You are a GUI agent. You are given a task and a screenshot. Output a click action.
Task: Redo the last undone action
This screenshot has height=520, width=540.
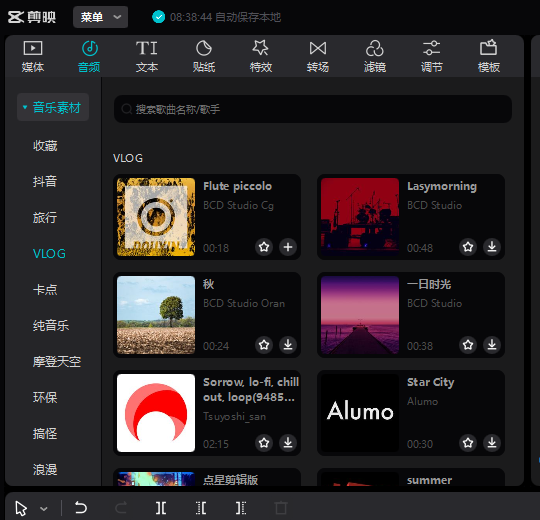(x=121, y=508)
